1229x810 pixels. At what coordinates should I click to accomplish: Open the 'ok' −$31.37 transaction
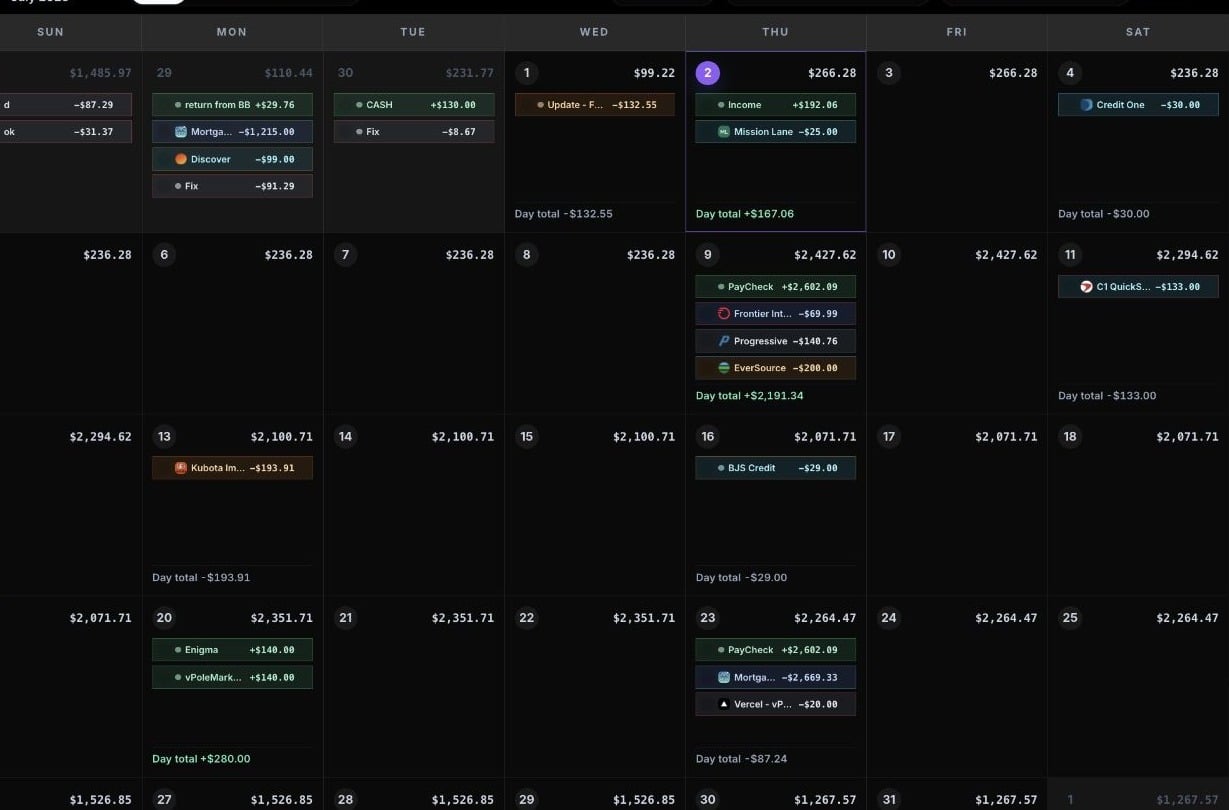[x=65, y=132]
